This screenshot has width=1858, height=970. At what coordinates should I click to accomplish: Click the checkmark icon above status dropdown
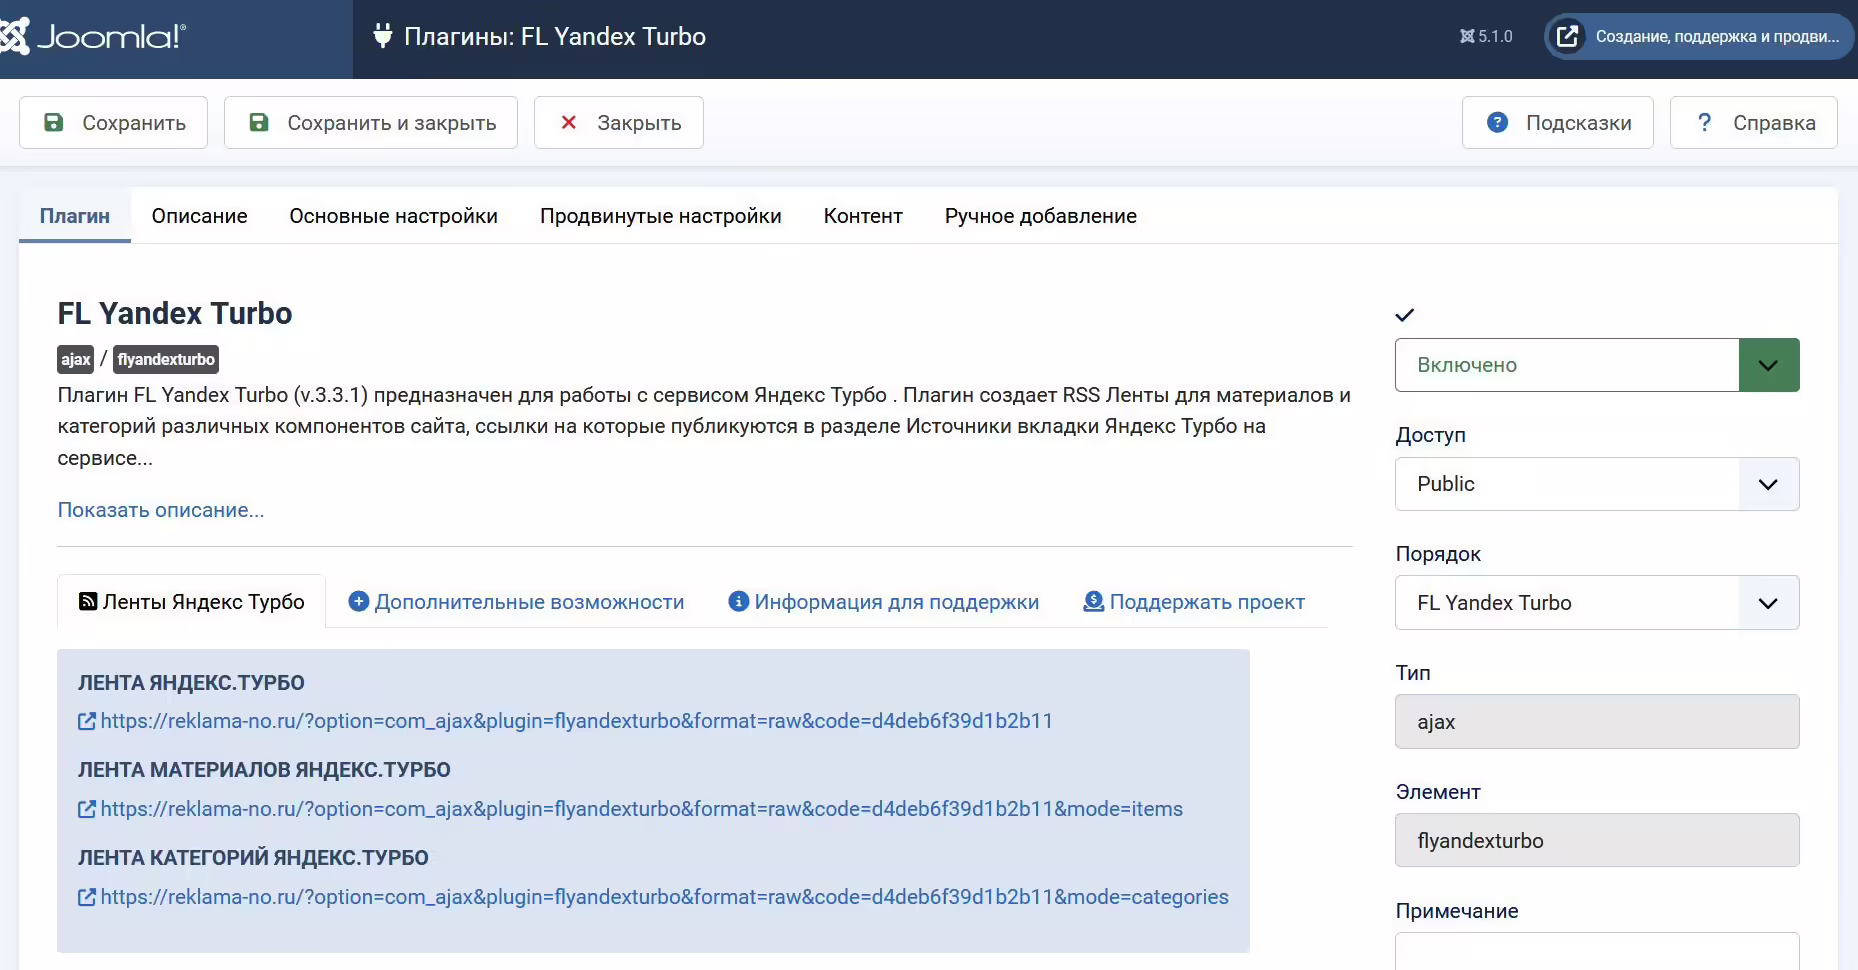tap(1405, 315)
